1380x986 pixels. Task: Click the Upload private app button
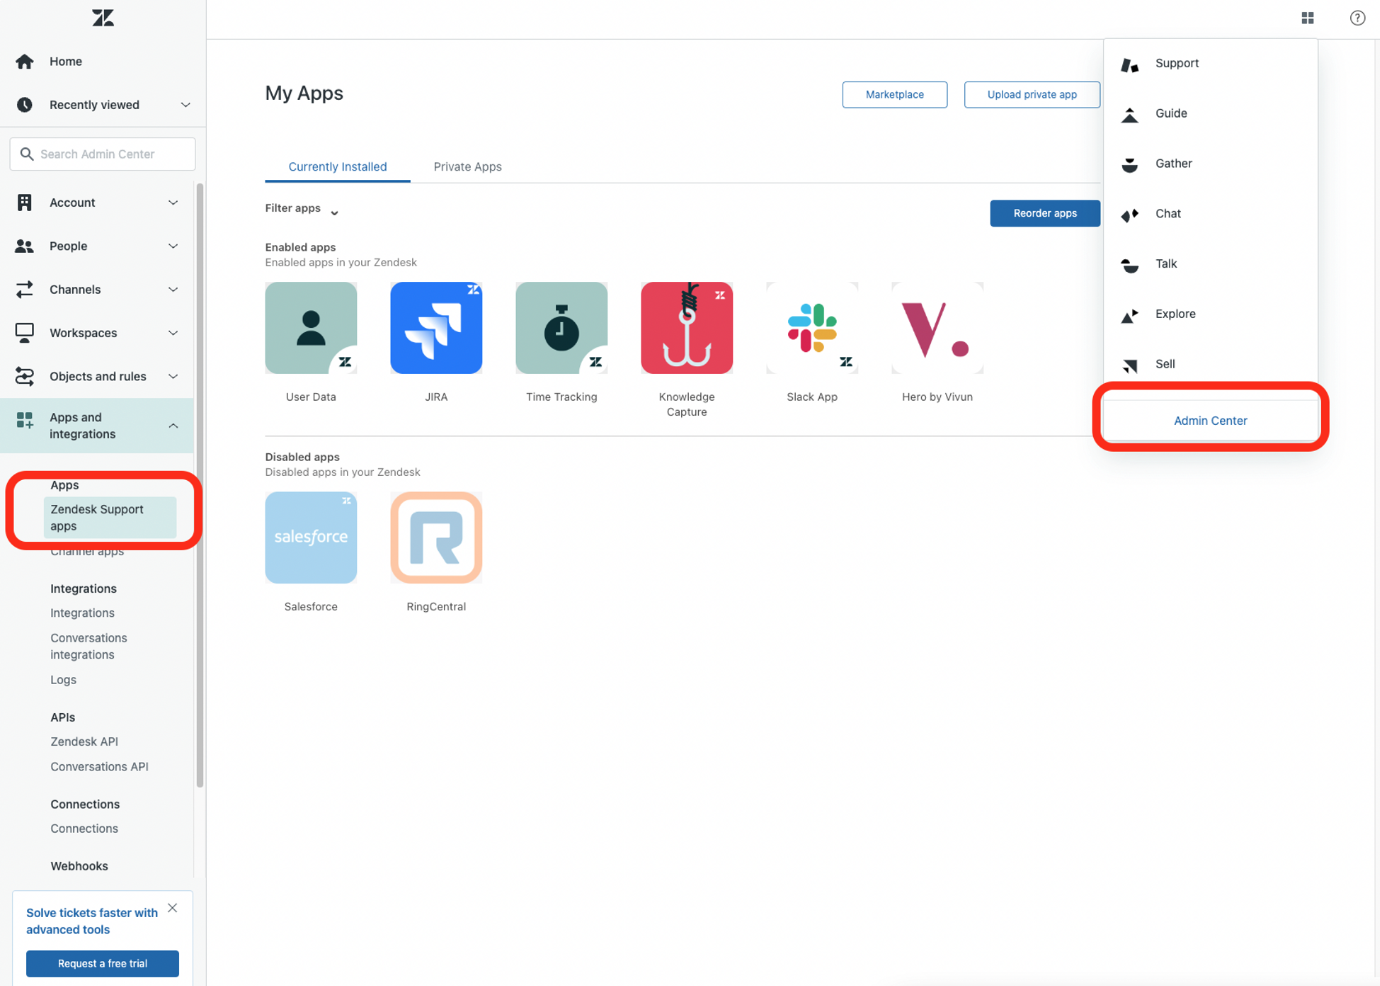(1032, 95)
